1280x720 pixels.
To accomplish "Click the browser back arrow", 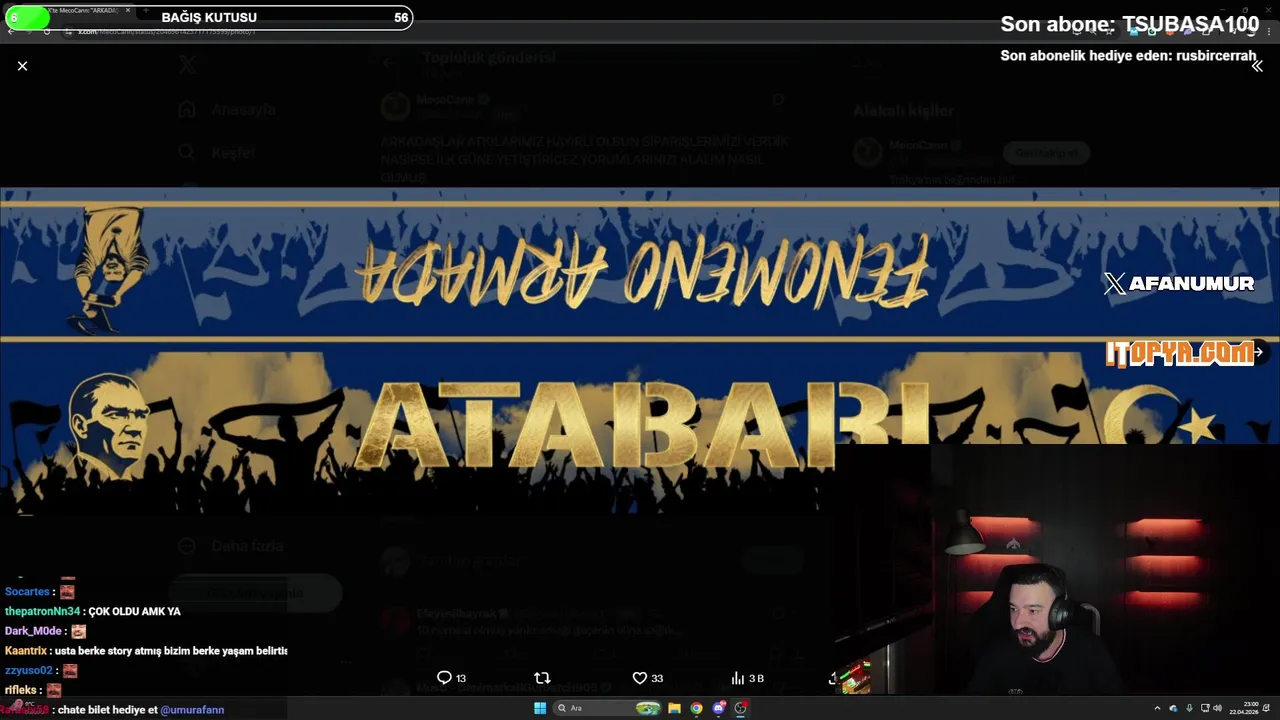I will point(10,32).
